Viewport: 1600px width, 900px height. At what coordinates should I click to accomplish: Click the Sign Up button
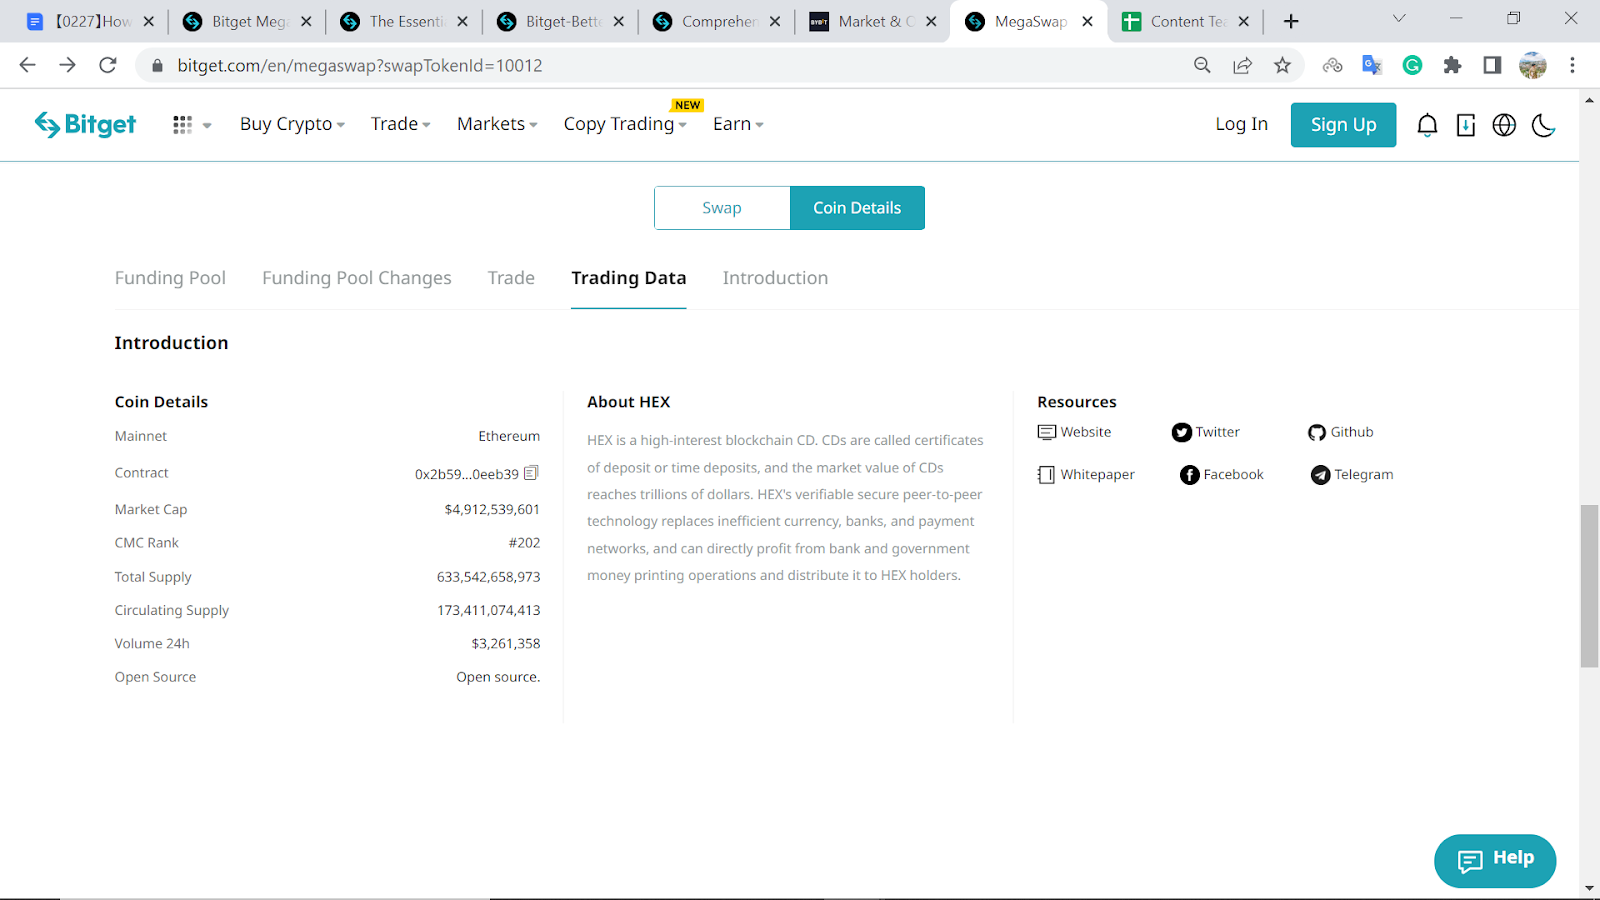pos(1343,125)
